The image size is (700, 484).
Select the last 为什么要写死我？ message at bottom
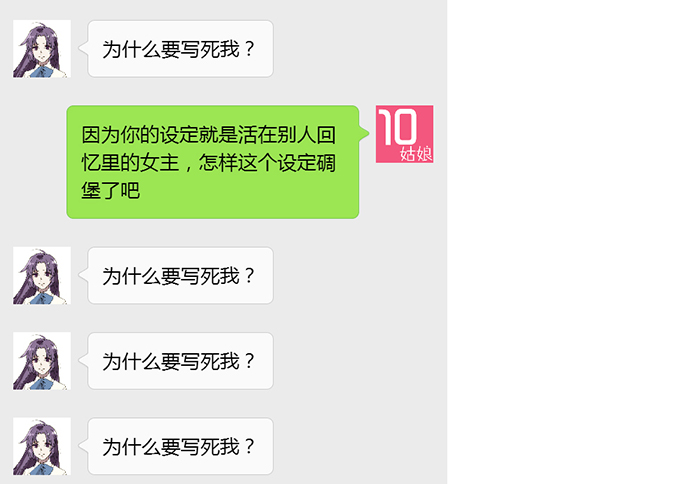point(180,446)
